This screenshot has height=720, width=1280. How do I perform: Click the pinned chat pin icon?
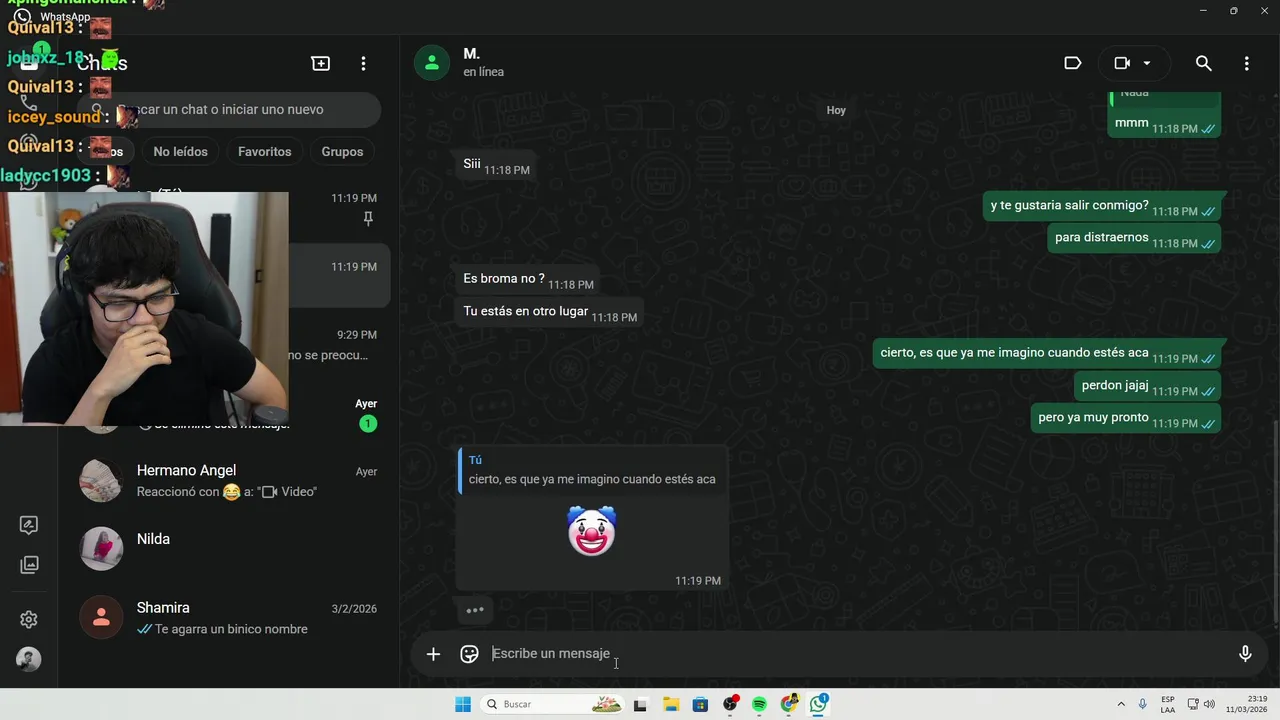coord(368,218)
